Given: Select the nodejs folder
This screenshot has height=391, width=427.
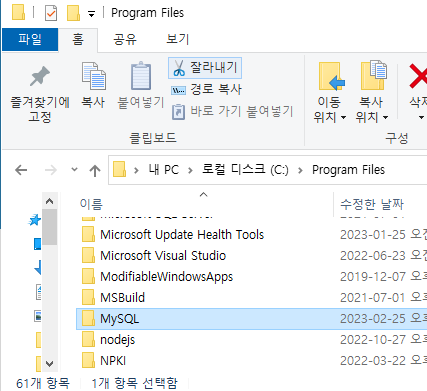Looking at the screenshot, I should point(117,340).
